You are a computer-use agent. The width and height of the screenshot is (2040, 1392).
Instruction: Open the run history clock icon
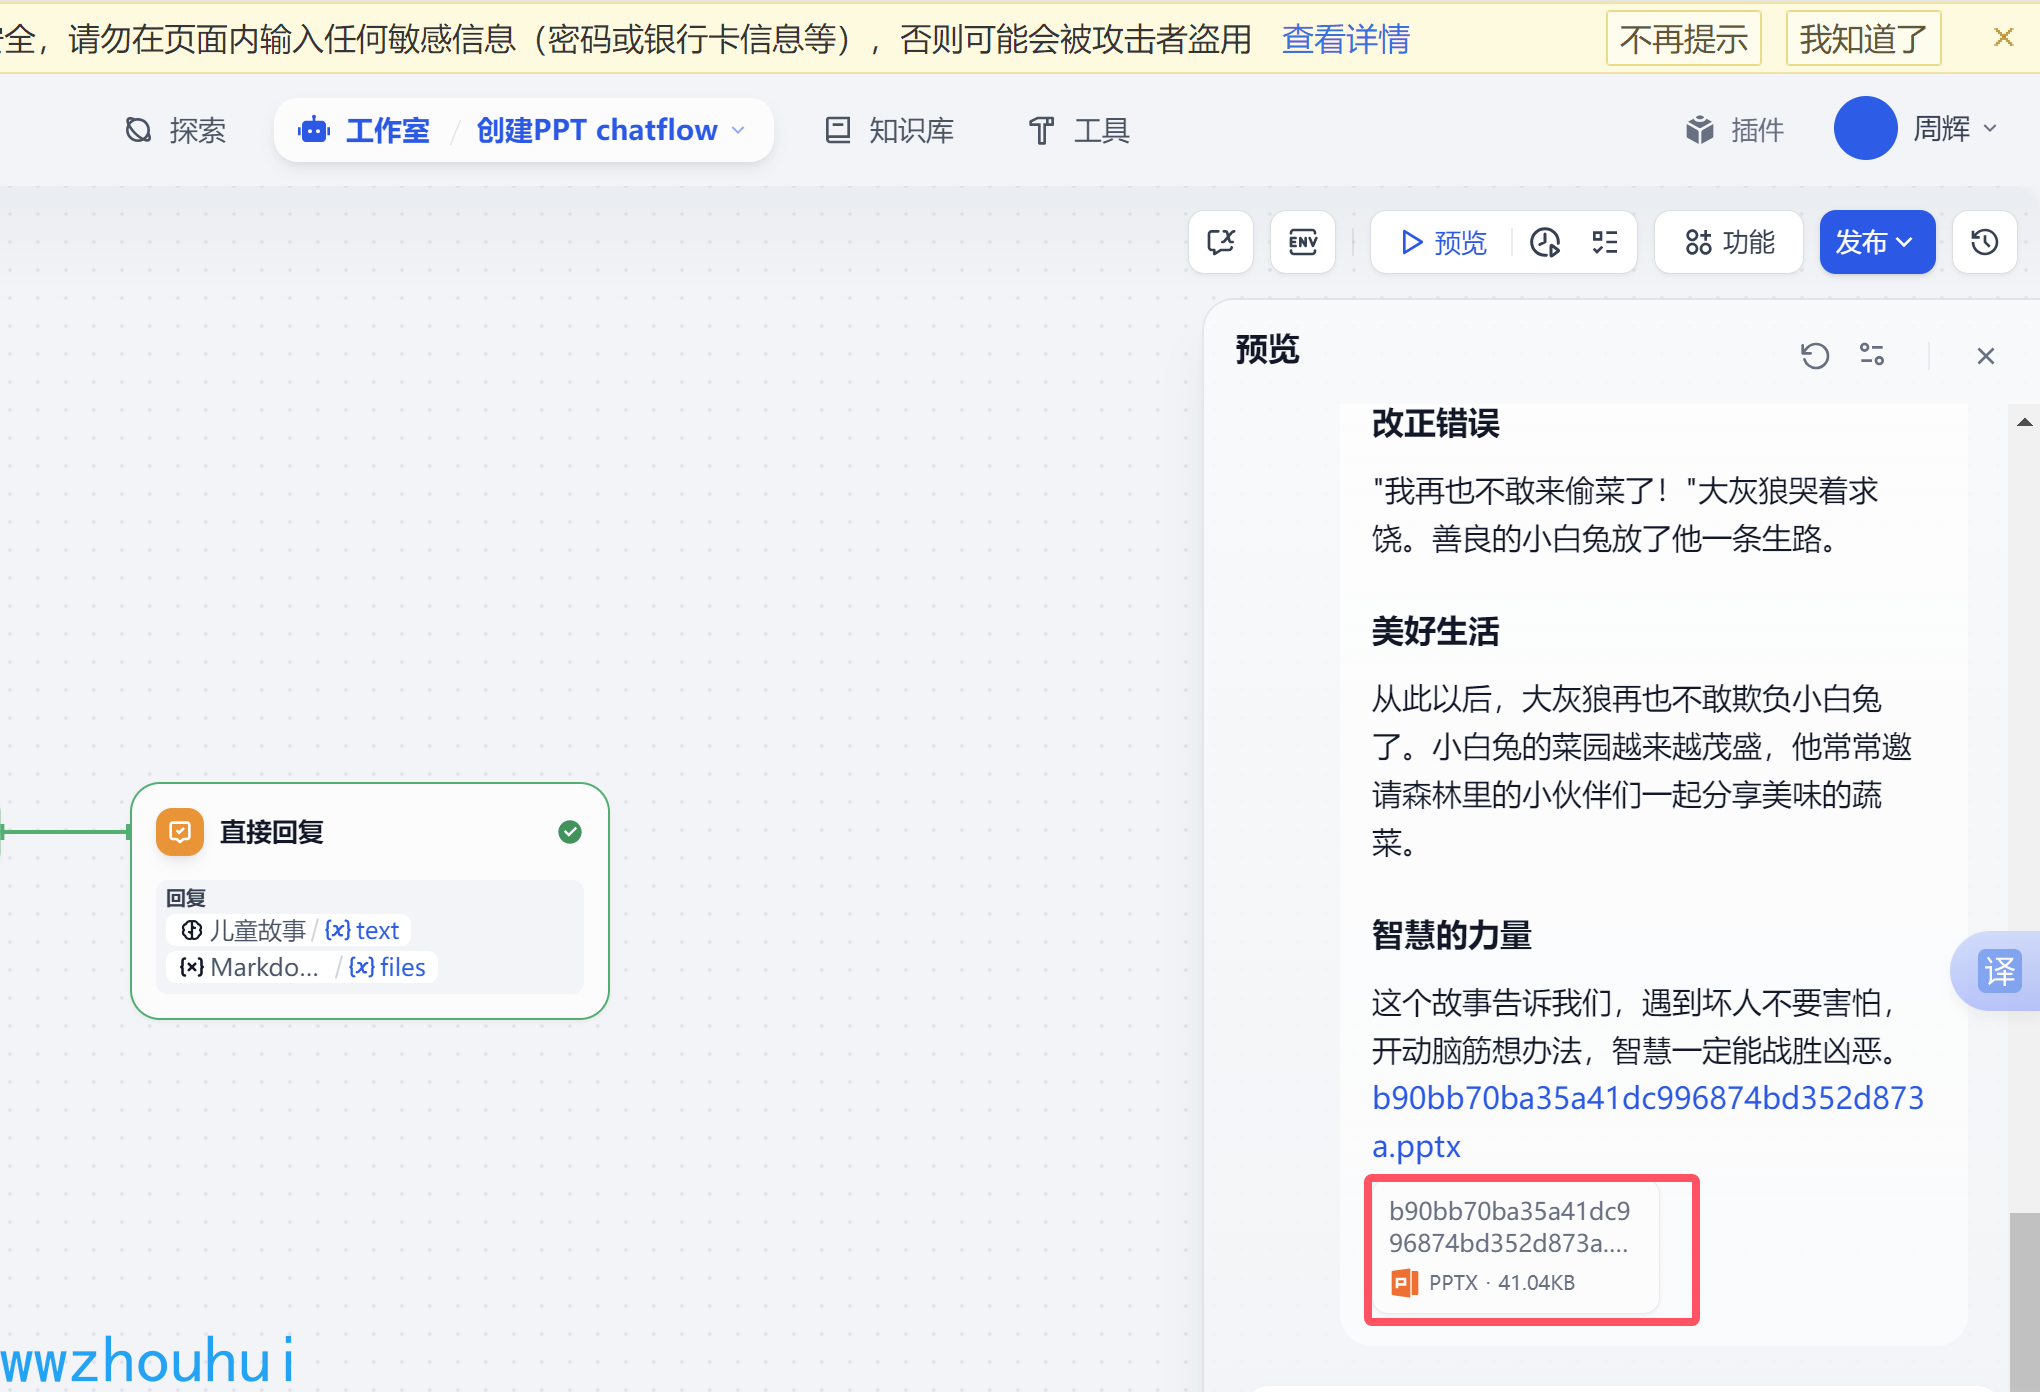[1545, 242]
